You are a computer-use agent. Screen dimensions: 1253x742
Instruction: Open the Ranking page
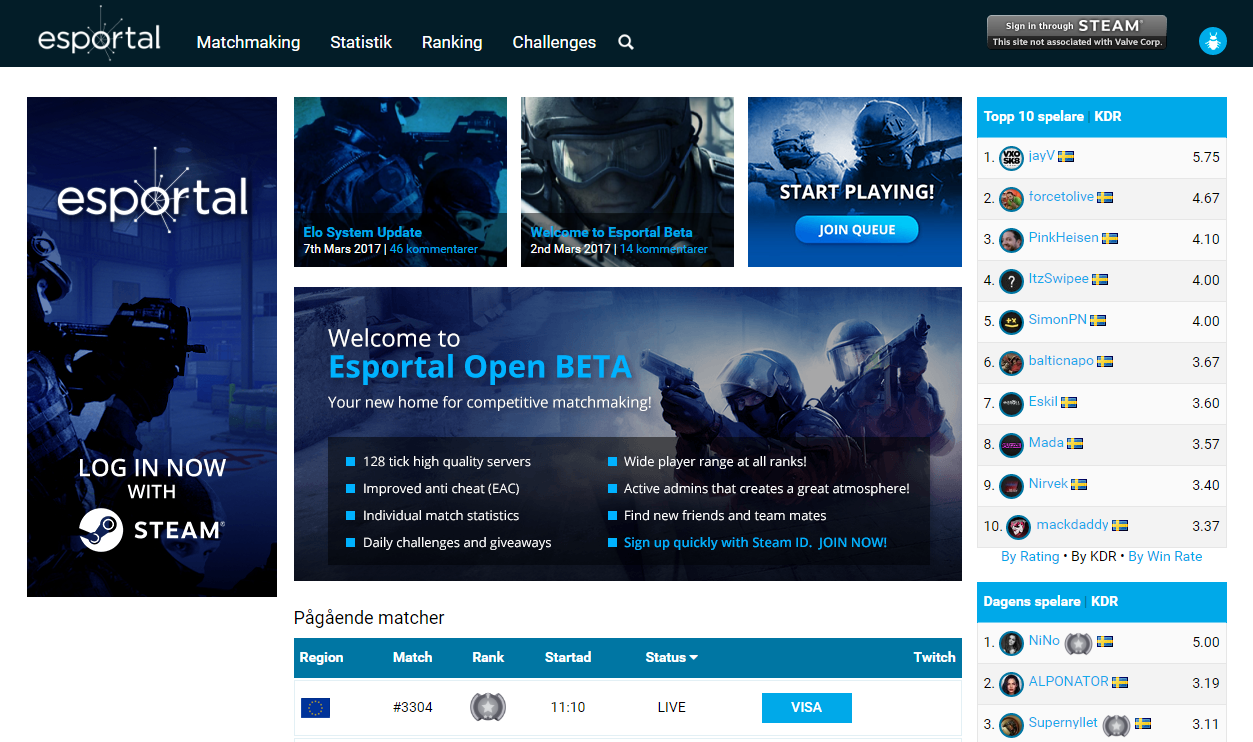click(x=452, y=42)
